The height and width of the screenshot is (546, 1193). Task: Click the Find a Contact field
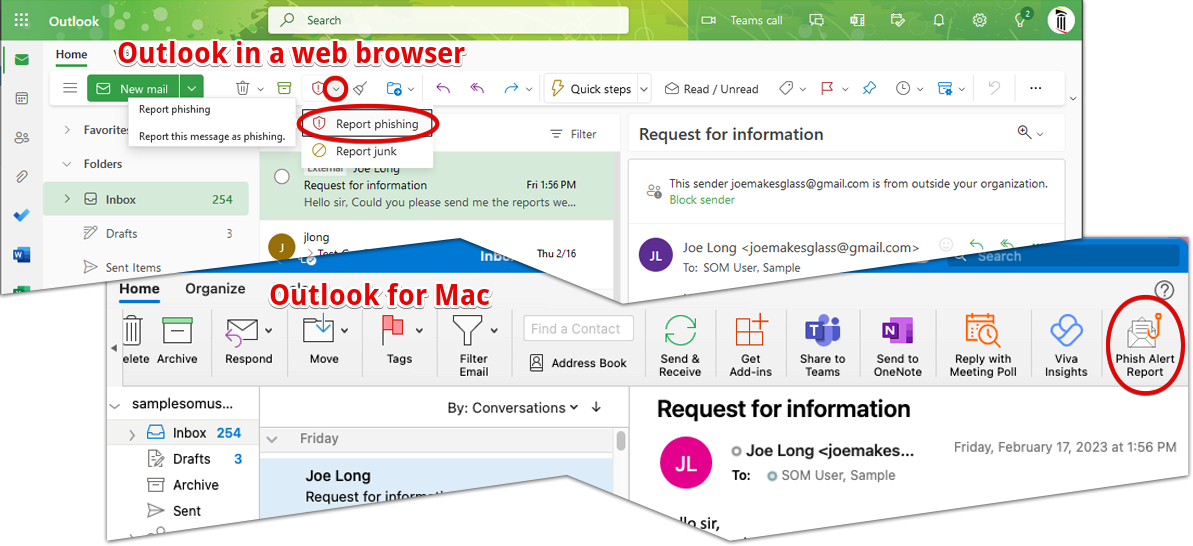[578, 329]
